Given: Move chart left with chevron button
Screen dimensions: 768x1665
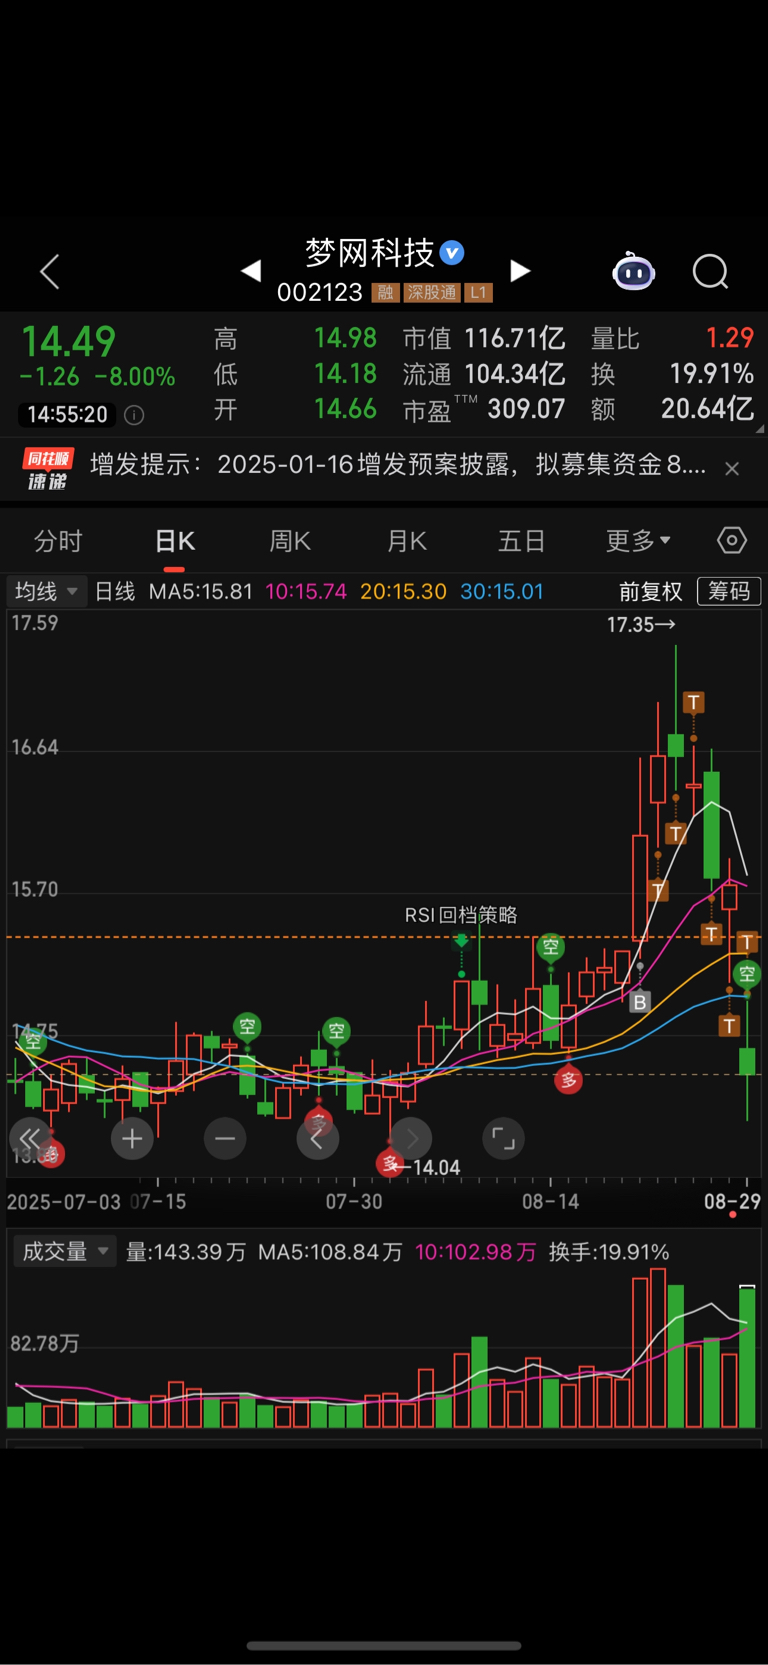Looking at the screenshot, I should pyautogui.click(x=318, y=1138).
